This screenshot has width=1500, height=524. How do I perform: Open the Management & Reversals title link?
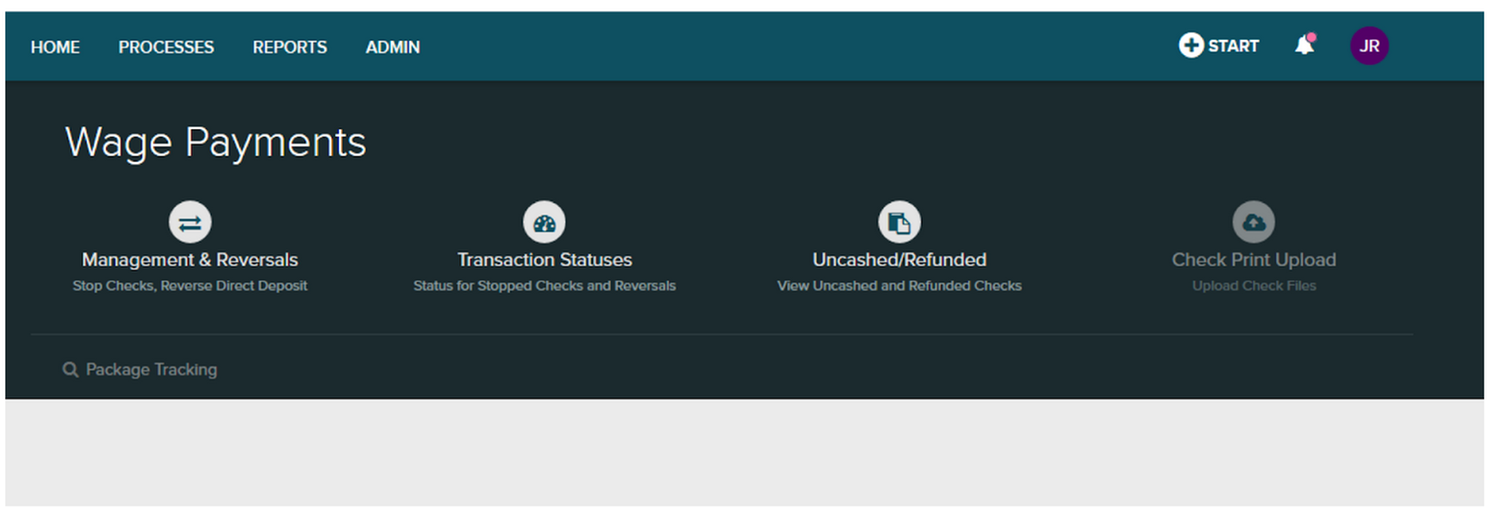point(190,260)
